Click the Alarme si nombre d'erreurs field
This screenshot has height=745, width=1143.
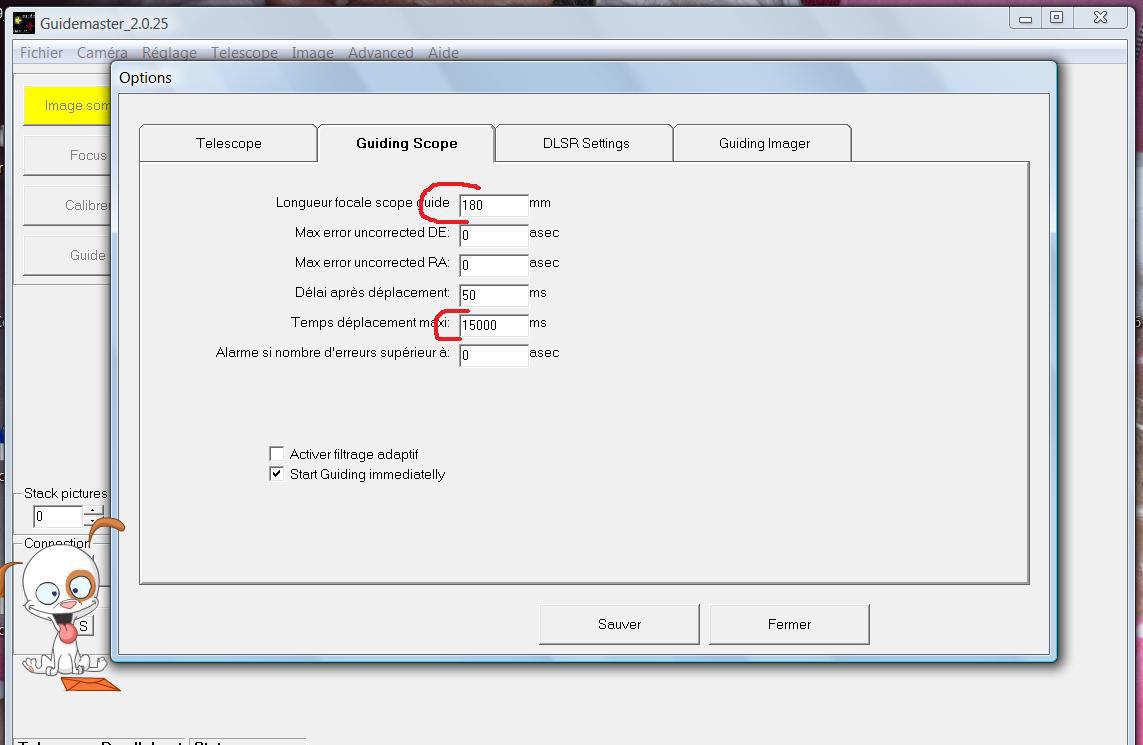click(494, 354)
